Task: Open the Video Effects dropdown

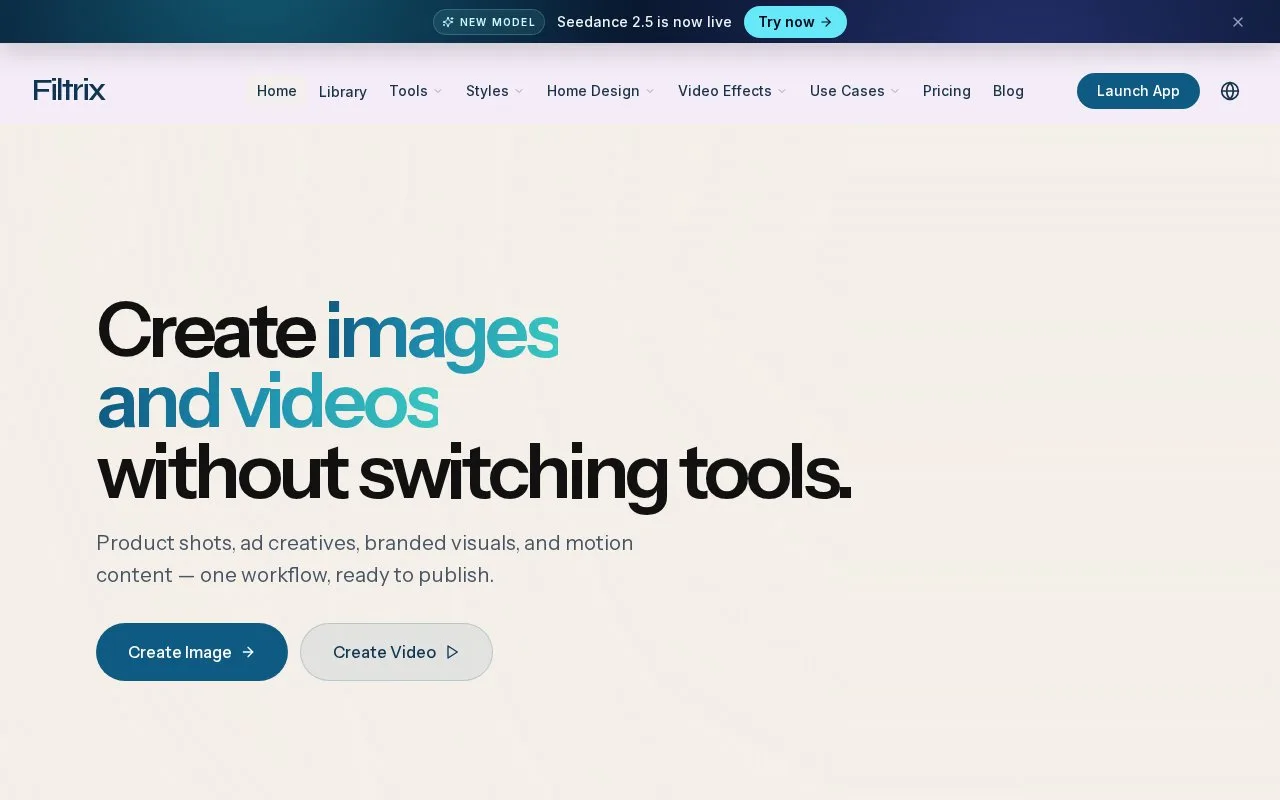Action: tap(733, 91)
